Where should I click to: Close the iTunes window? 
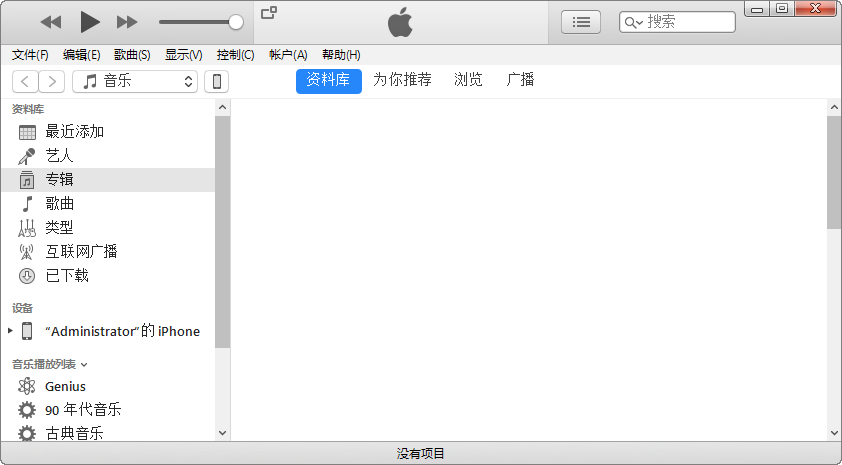click(x=816, y=8)
